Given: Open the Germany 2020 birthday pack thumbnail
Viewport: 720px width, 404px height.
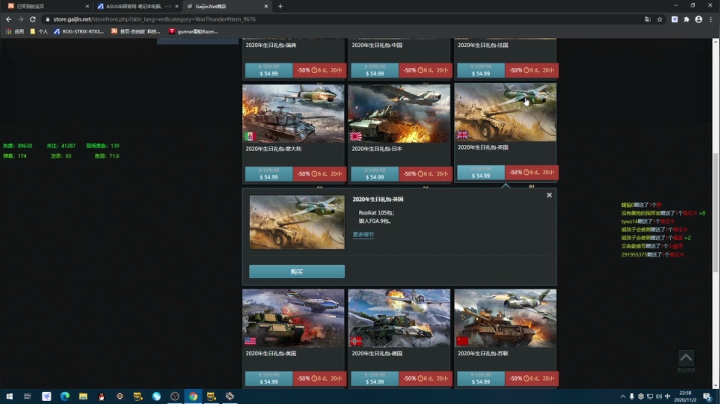Looking at the screenshot, I should 399,318.
